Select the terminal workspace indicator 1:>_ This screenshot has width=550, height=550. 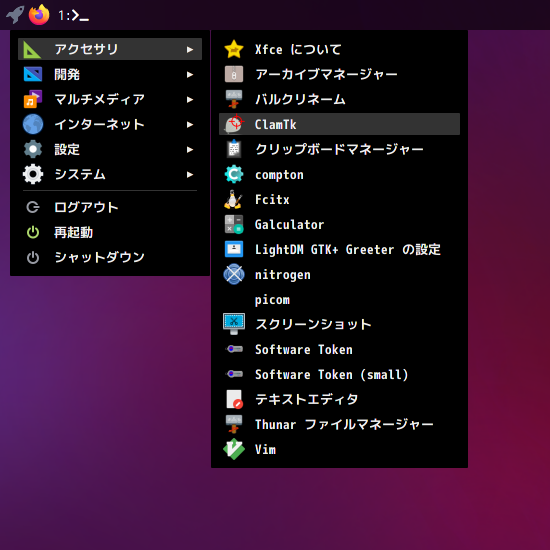click(x=73, y=15)
